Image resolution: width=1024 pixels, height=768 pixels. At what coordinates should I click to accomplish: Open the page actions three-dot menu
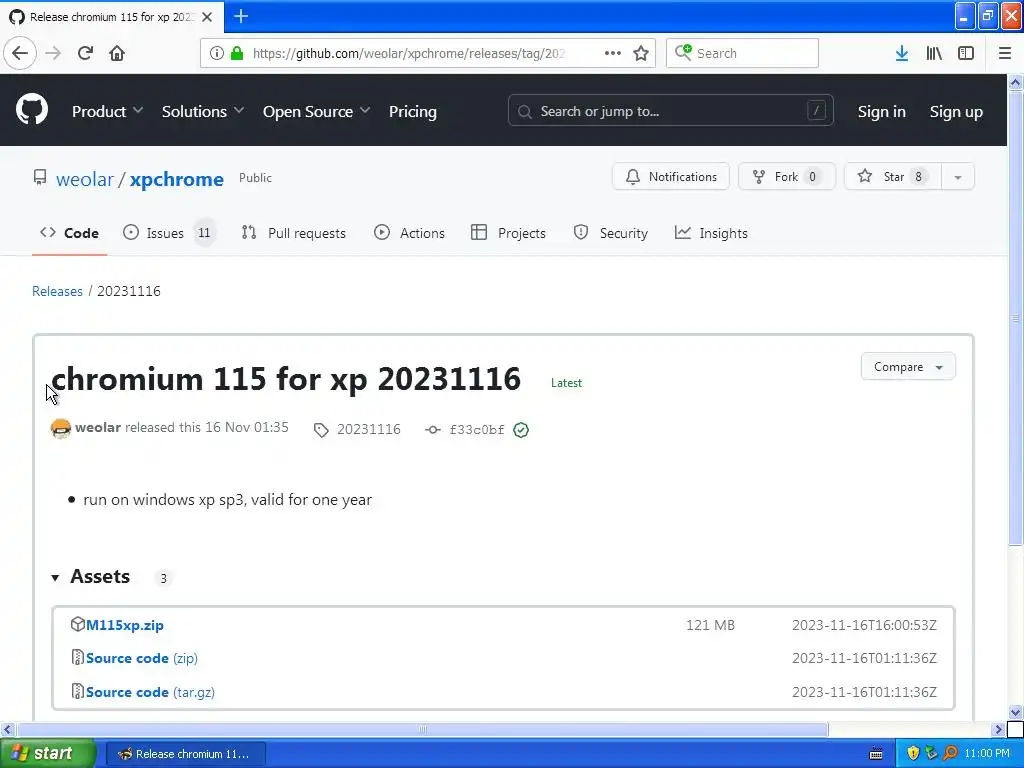pyautogui.click(x=613, y=53)
